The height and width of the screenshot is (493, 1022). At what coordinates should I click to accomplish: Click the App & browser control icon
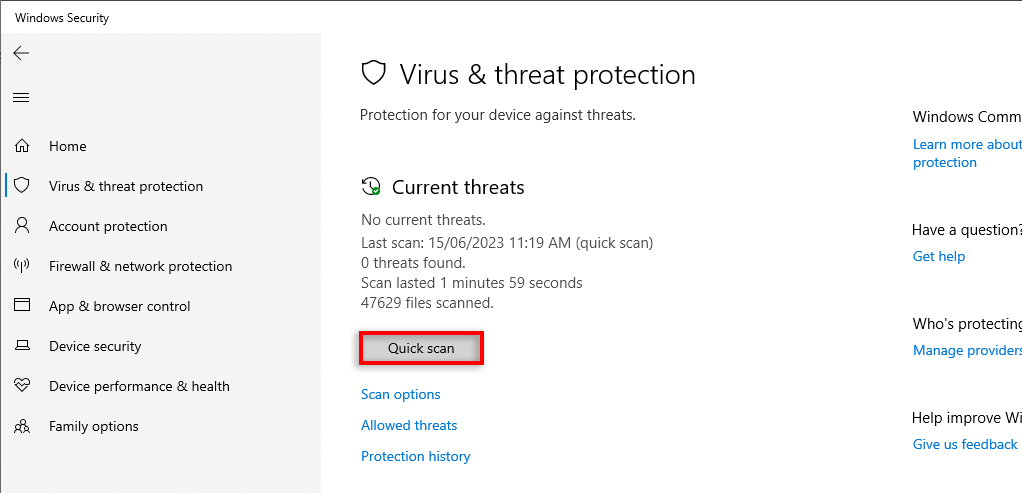pyautogui.click(x=21, y=306)
